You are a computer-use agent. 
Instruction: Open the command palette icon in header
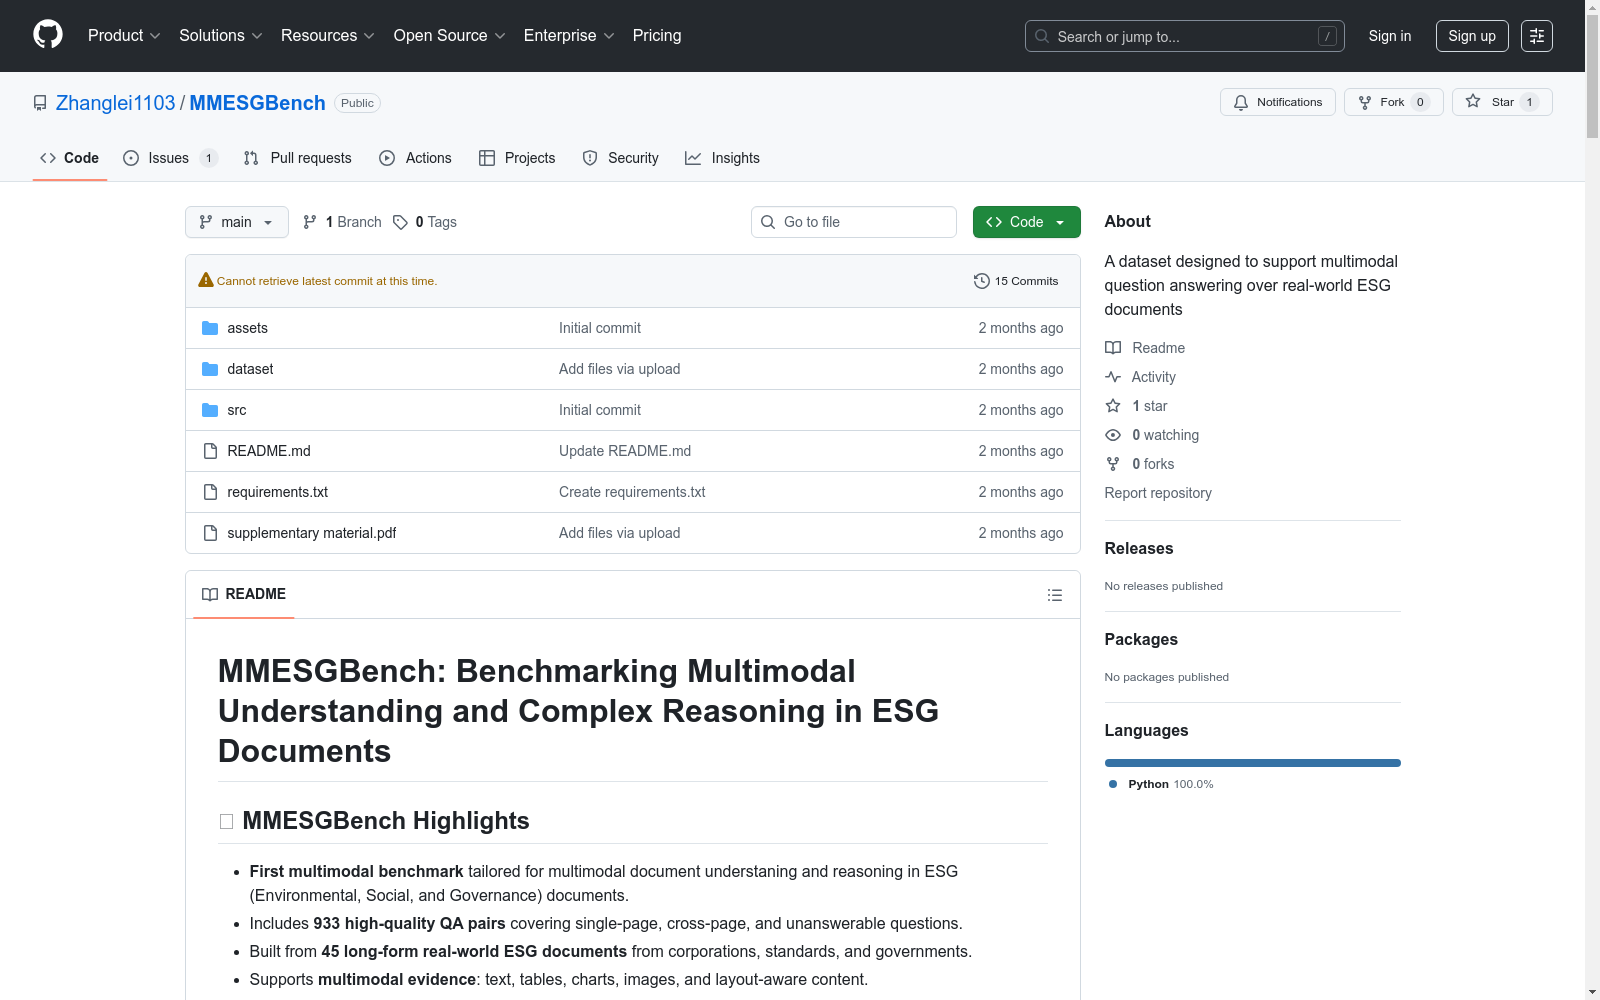(x=1536, y=36)
